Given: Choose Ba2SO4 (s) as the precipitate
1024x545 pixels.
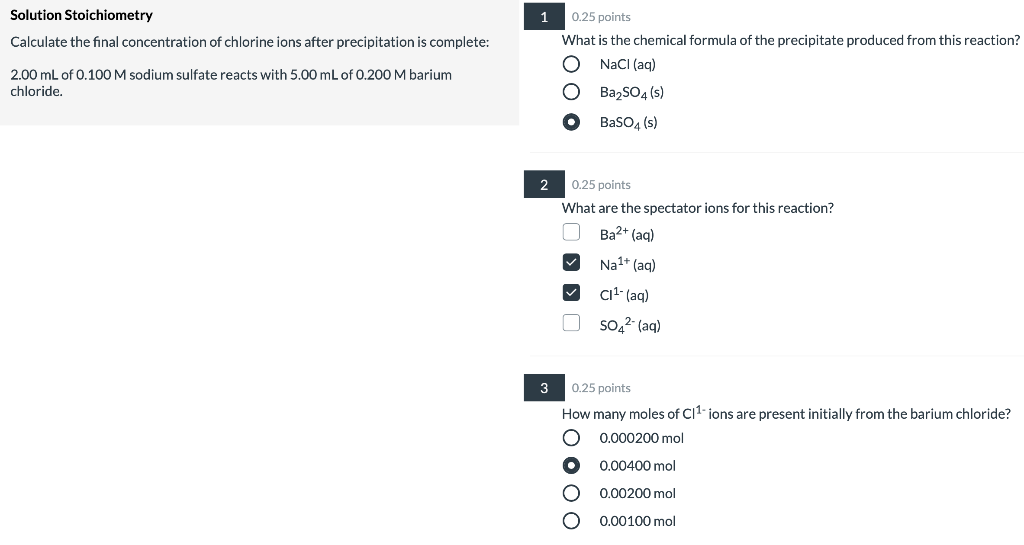Looking at the screenshot, I should tap(571, 93).
